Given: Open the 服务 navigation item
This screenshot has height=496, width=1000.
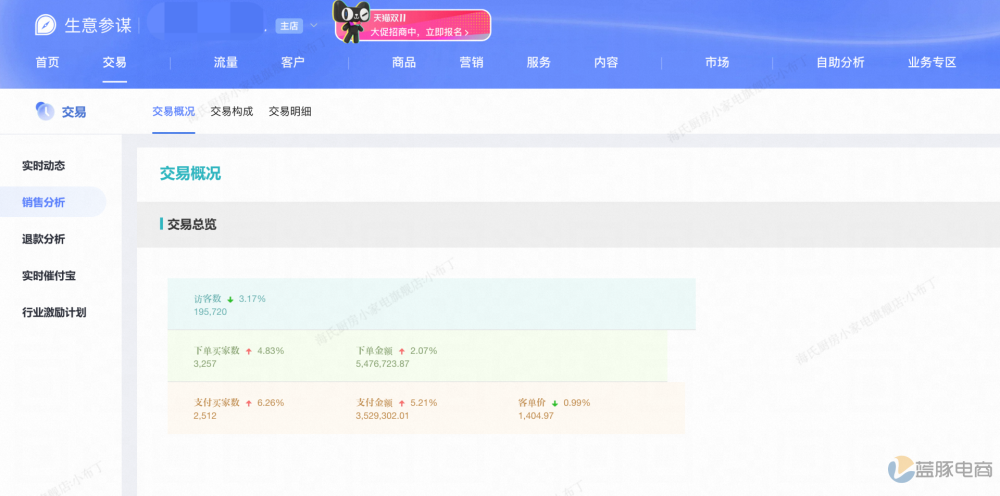Looking at the screenshot, I should (x=538, y=62).
